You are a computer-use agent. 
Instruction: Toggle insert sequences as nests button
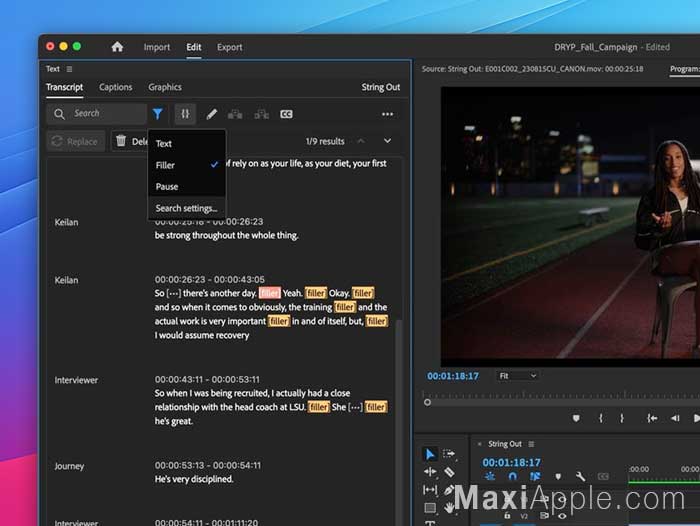point(490,477)
